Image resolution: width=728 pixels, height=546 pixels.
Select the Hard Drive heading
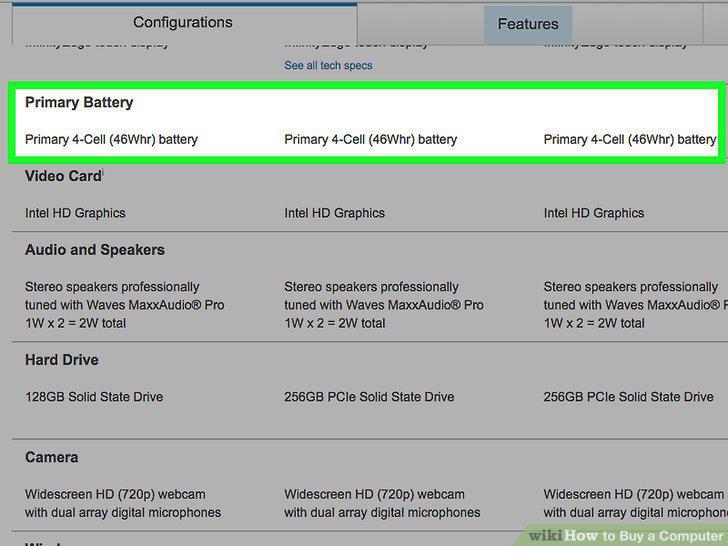click(62, 360)
